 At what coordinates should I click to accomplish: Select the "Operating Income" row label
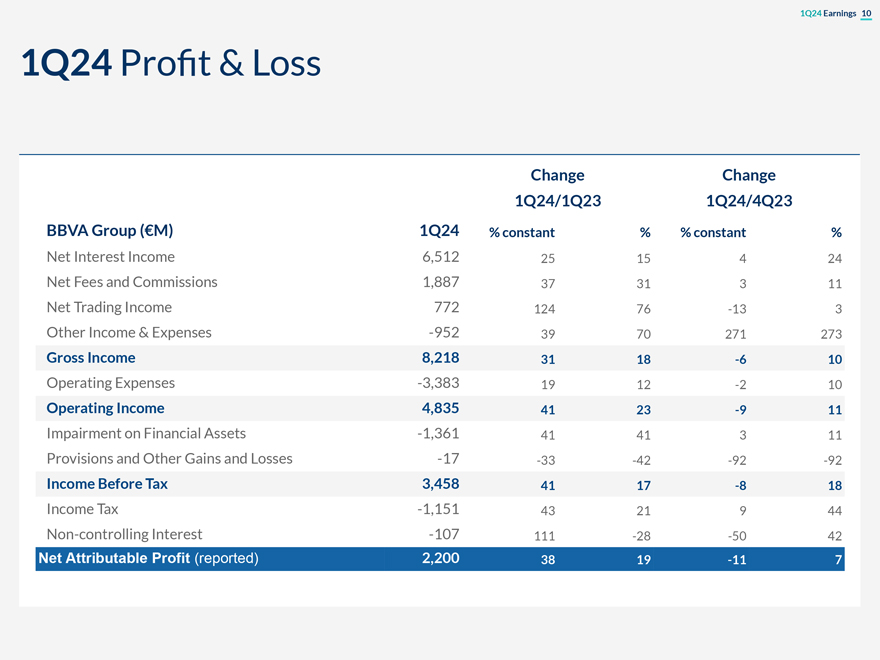tap(105, 408)
